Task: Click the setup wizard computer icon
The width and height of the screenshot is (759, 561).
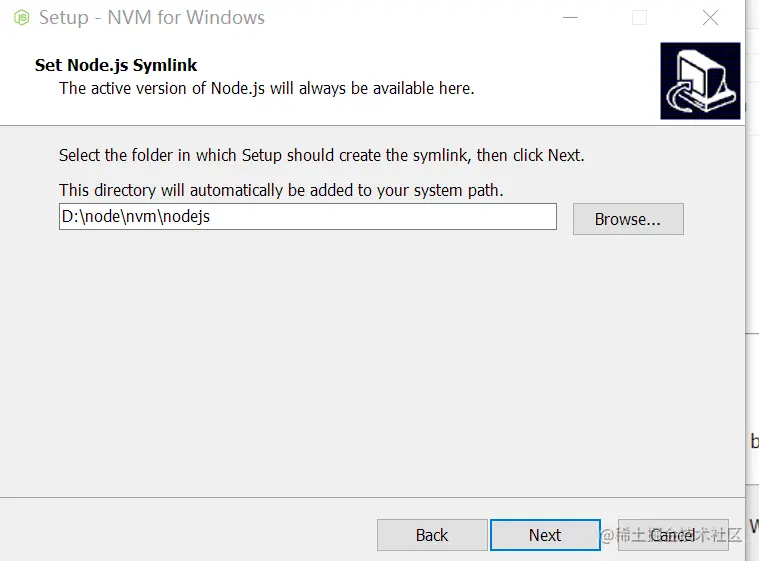Action: [700, 81]
